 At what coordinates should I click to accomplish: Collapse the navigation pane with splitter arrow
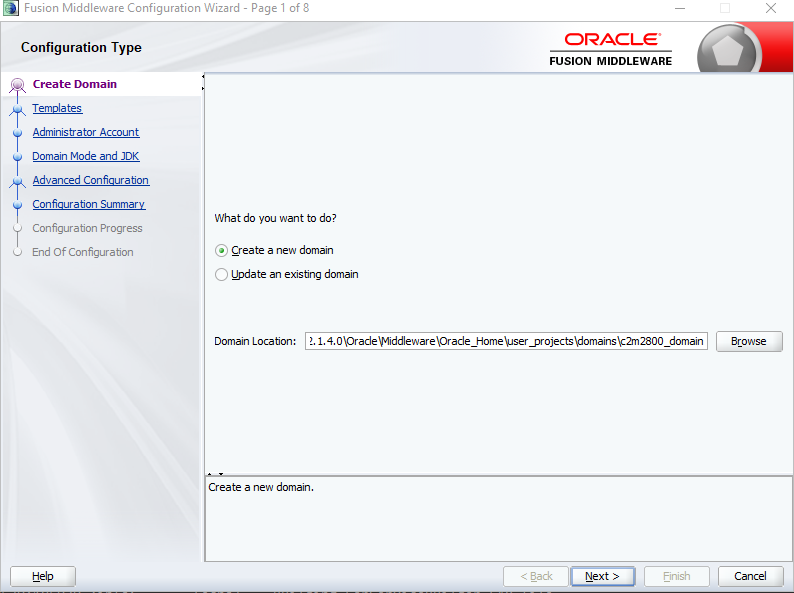point(203,77)
